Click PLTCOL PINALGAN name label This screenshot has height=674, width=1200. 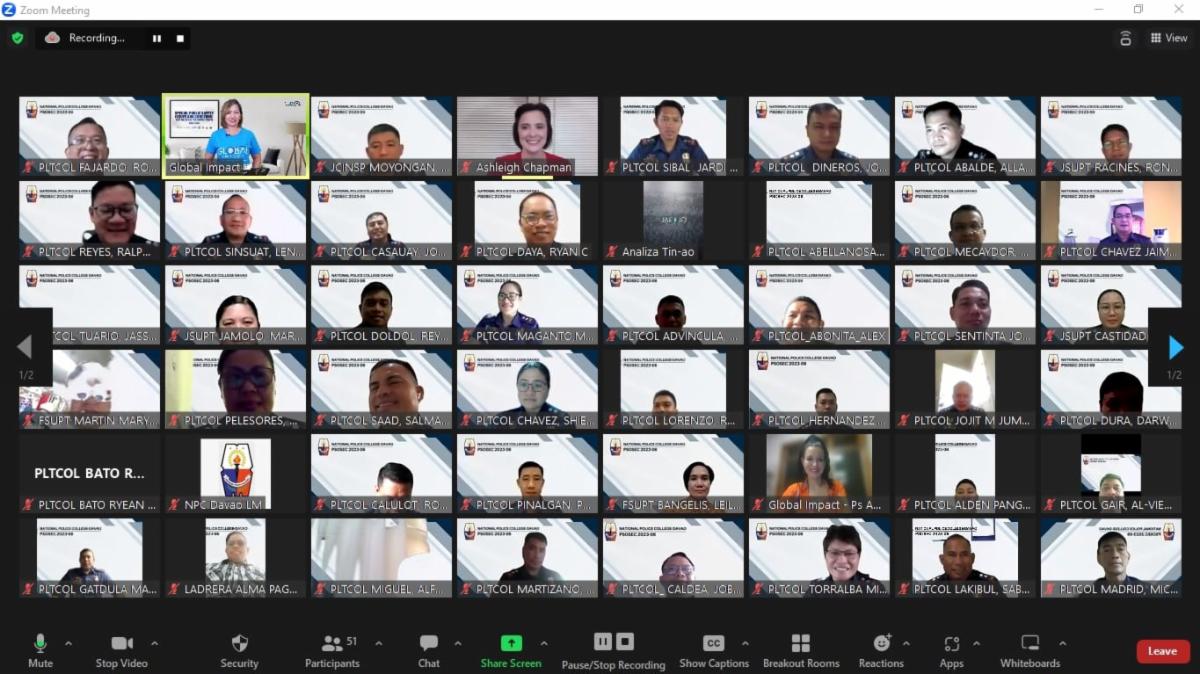(534, 505)
